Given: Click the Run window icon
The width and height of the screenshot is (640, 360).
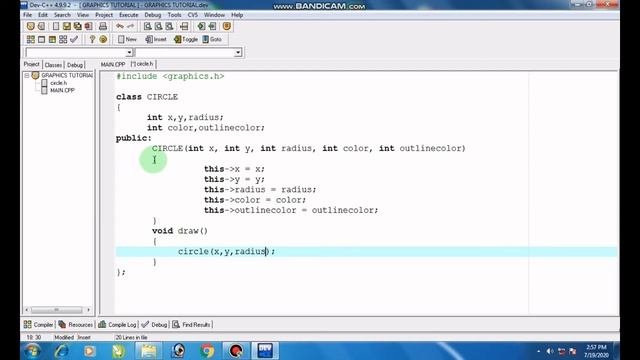Looking at the screenshot, I should [x=41, y=39].
